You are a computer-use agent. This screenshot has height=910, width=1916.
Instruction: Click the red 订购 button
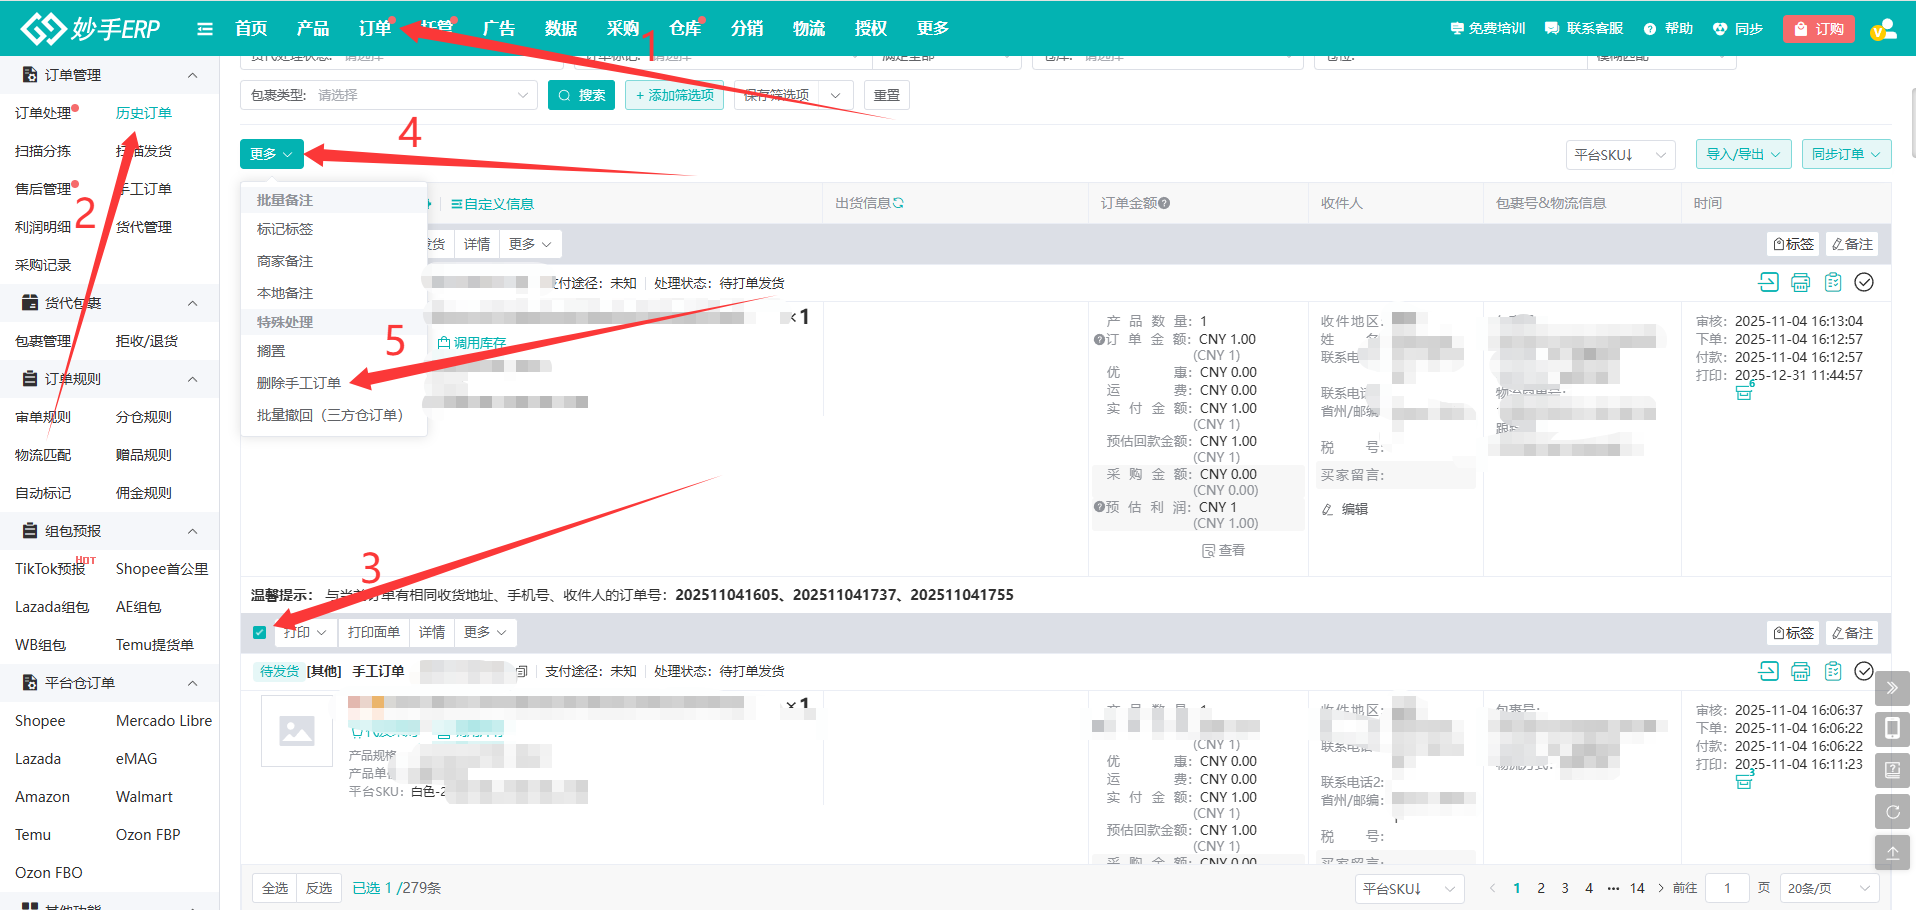1819,29
